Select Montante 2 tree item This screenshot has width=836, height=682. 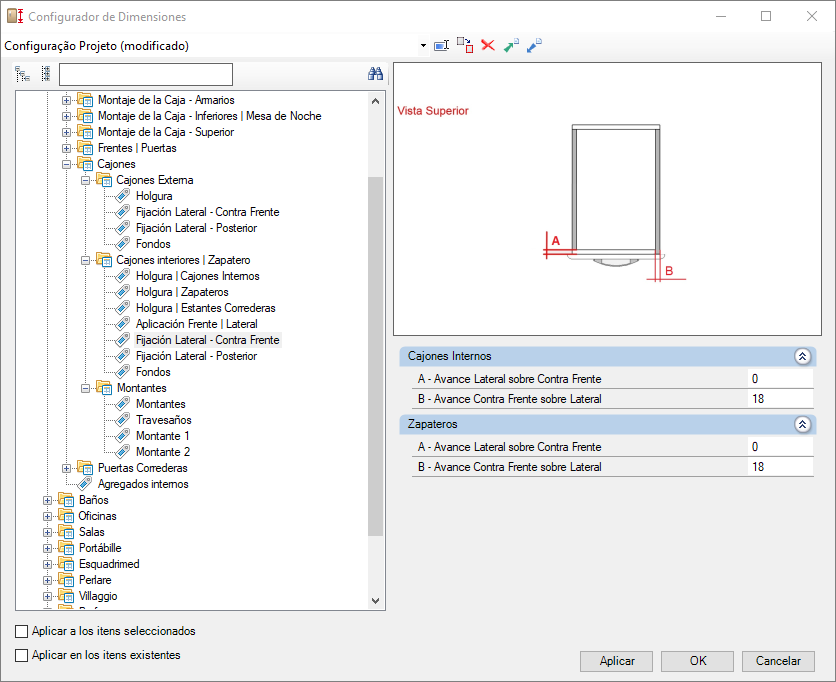pos(163,452)
